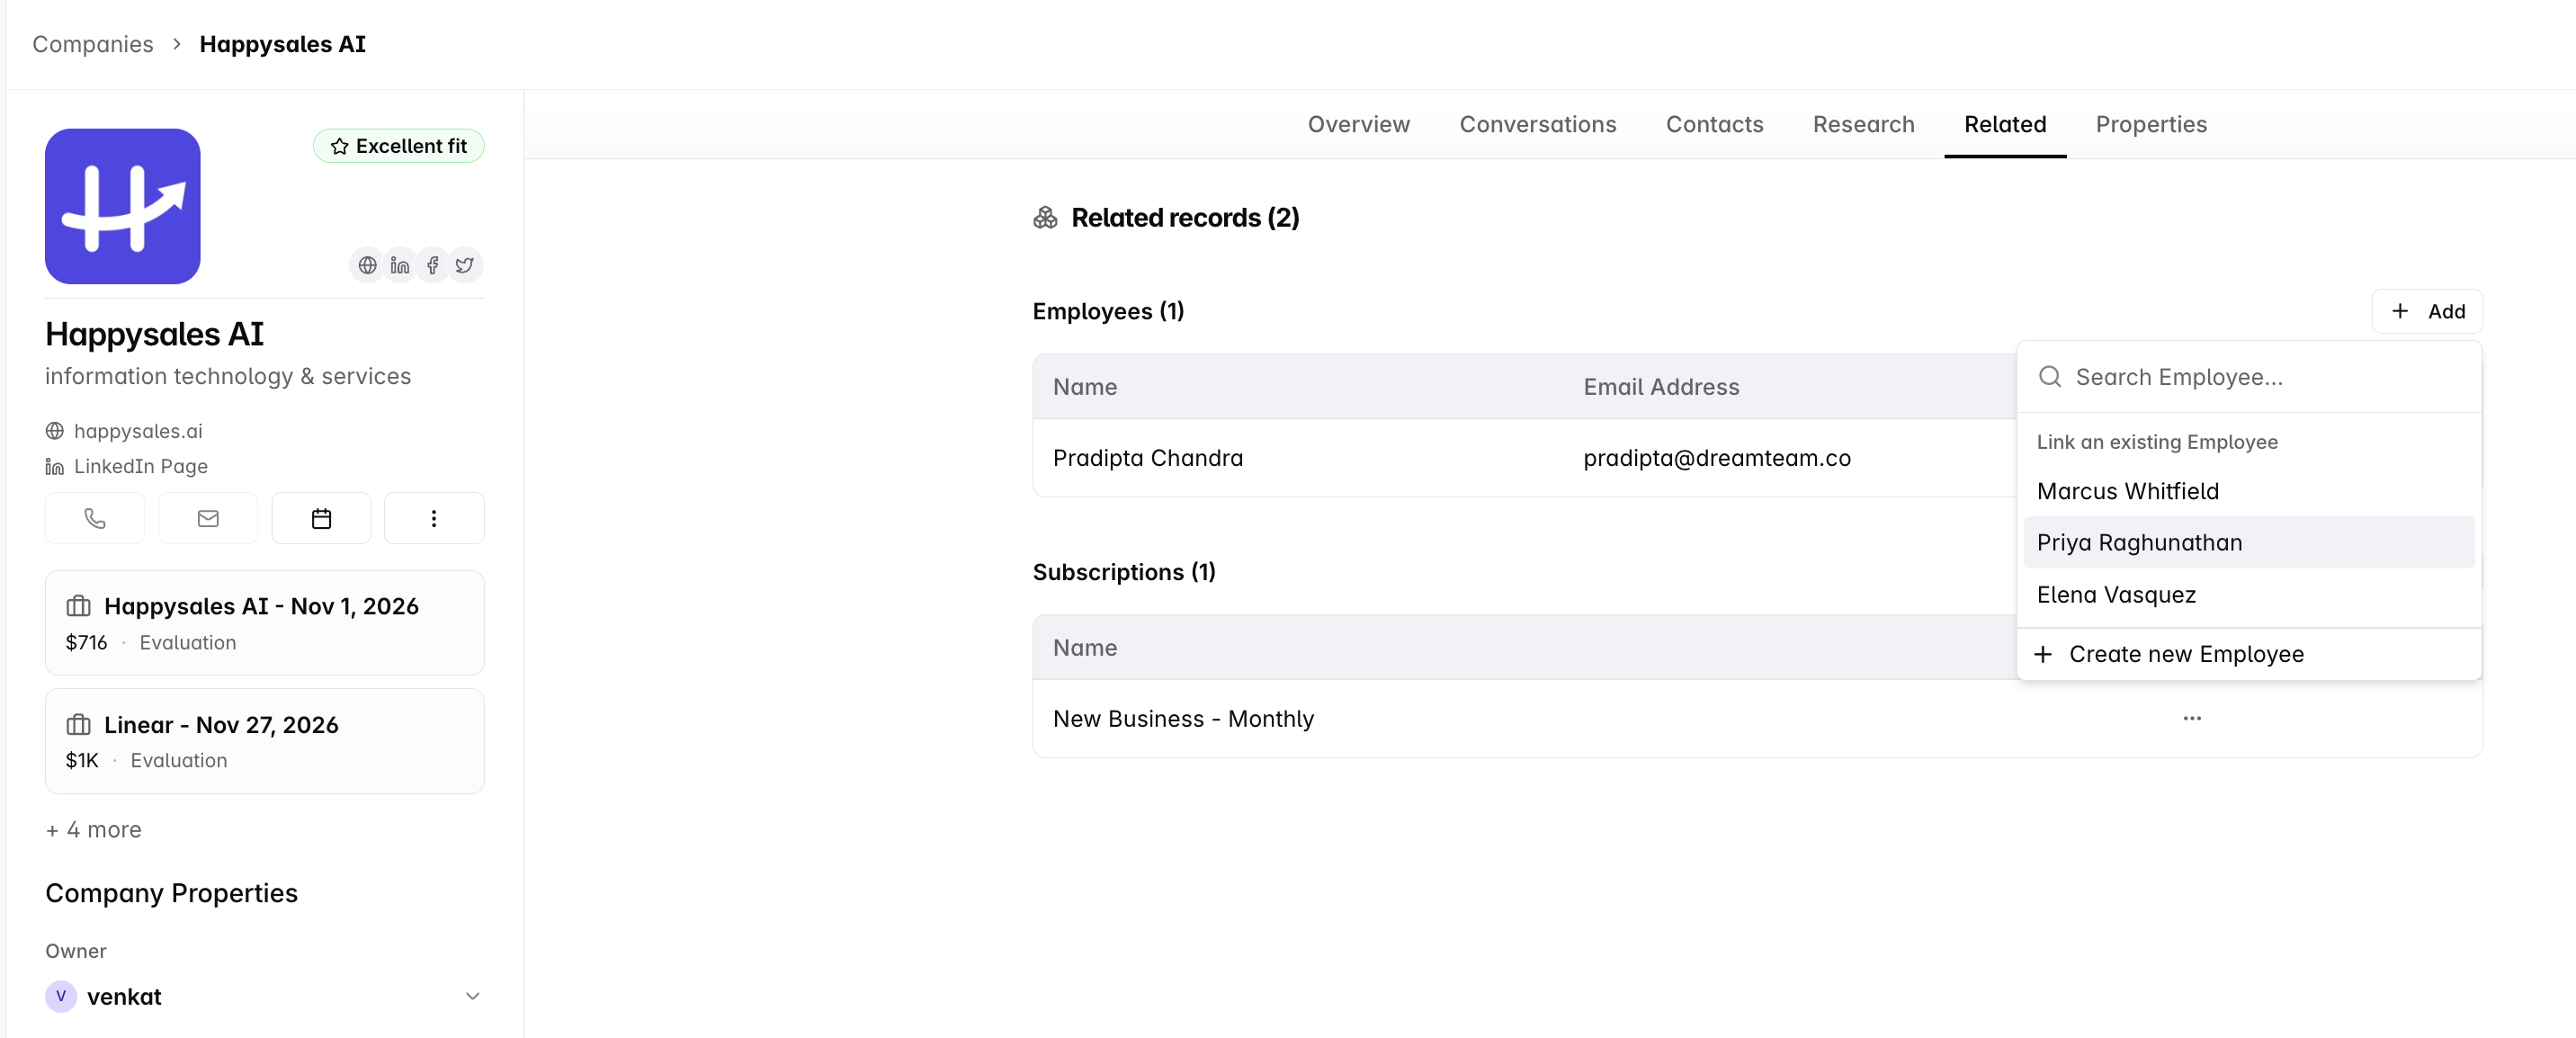
Task: Click the pradipta@dreamteam.co email cell
Action: (x=1717, y=457)
